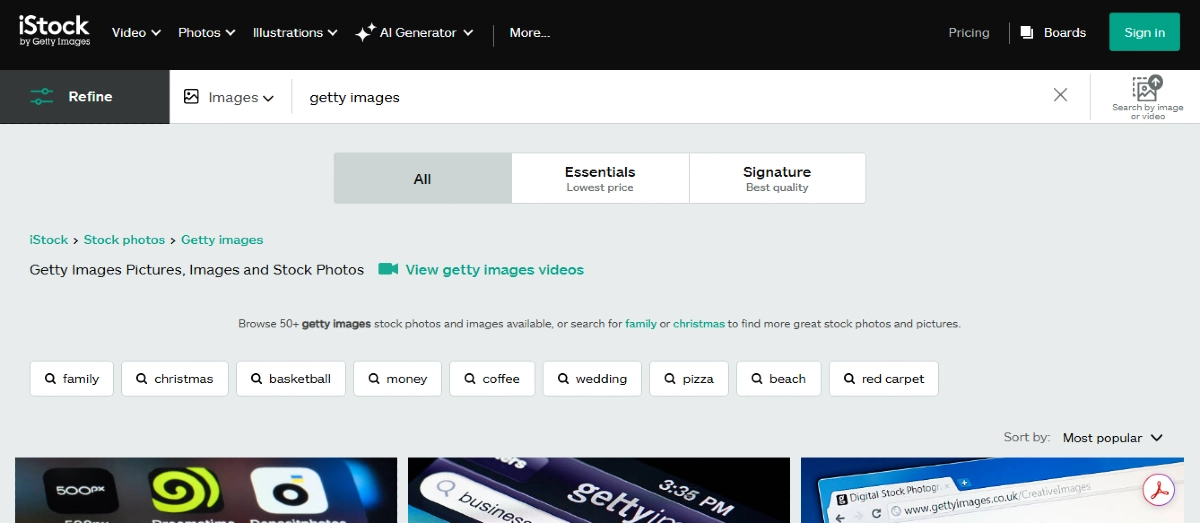Open the gettyimages phone screen thumbnail
Screen dimensions: 1200x523
tap(599, 490)
